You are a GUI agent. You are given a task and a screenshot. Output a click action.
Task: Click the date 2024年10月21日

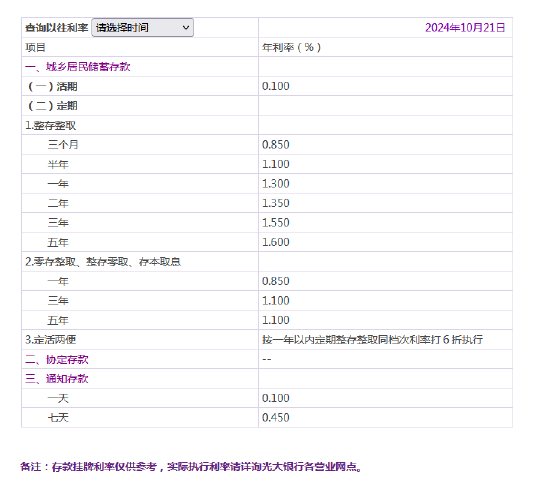(465, 28)
